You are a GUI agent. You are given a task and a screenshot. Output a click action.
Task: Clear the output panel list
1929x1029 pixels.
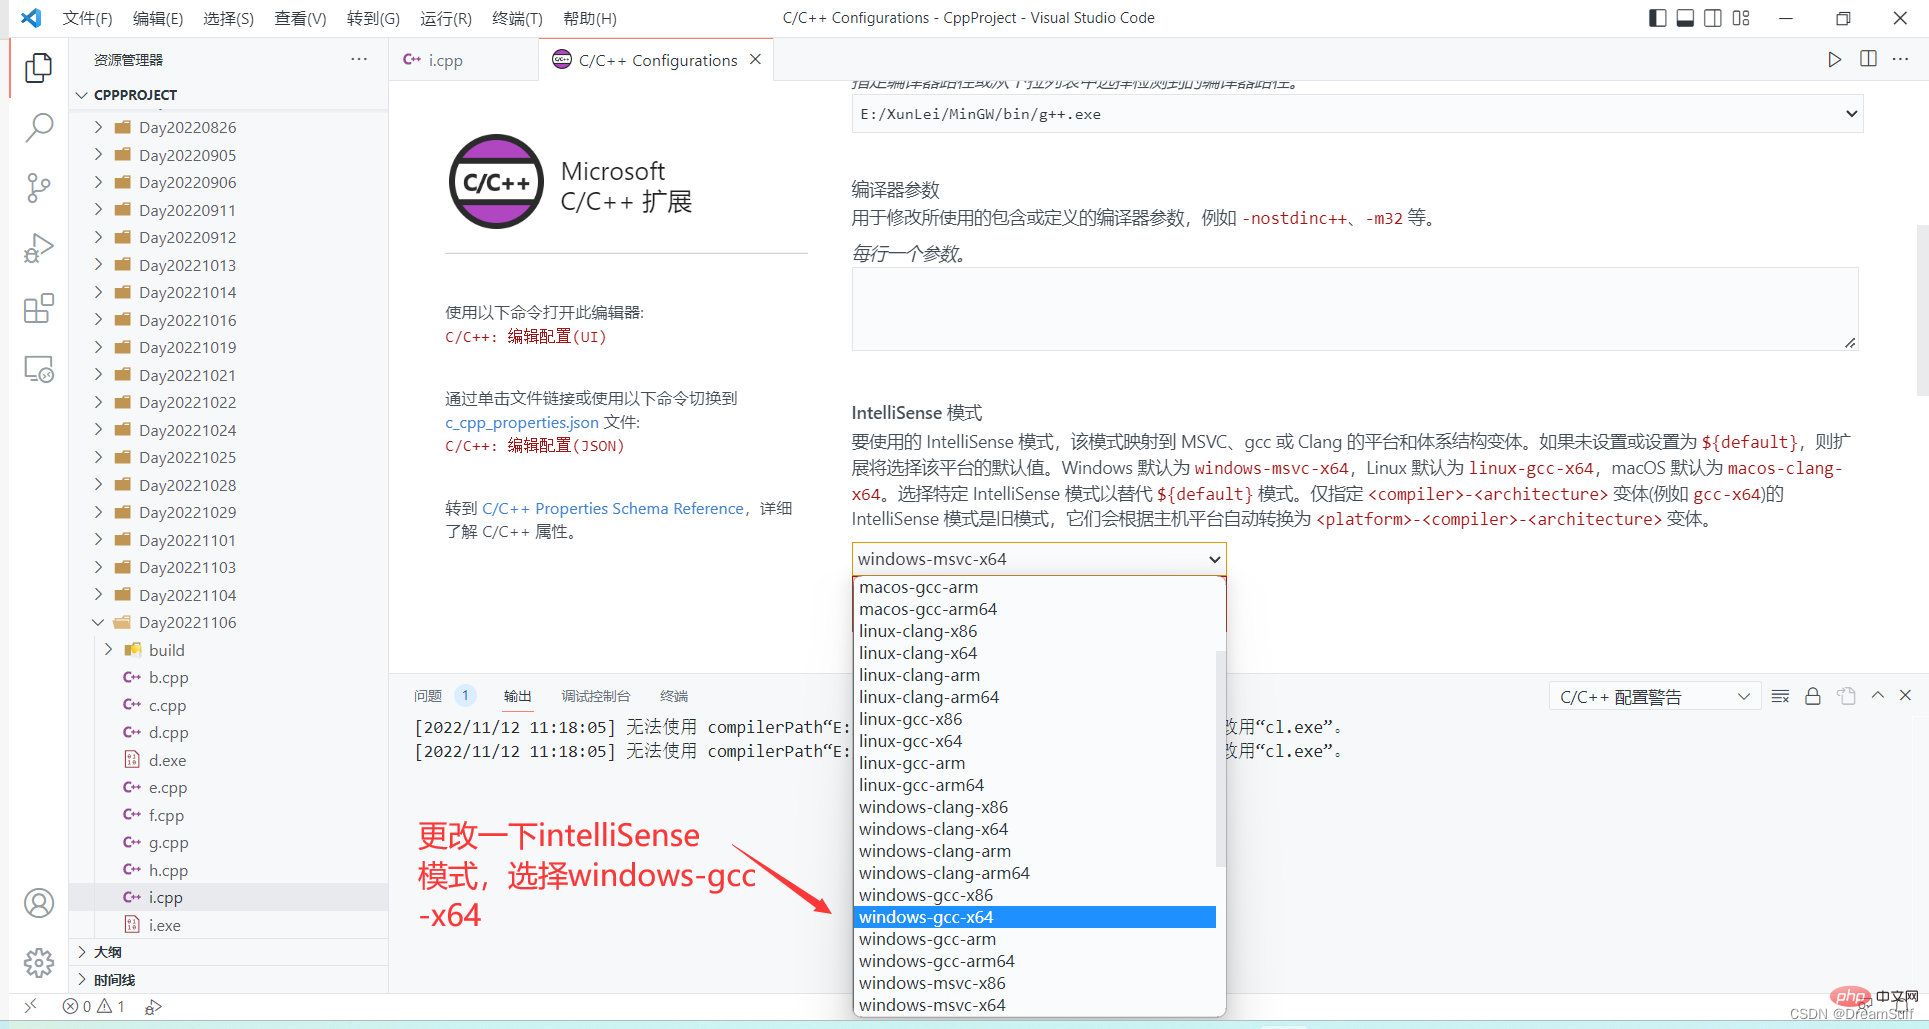click(1780, 696)
